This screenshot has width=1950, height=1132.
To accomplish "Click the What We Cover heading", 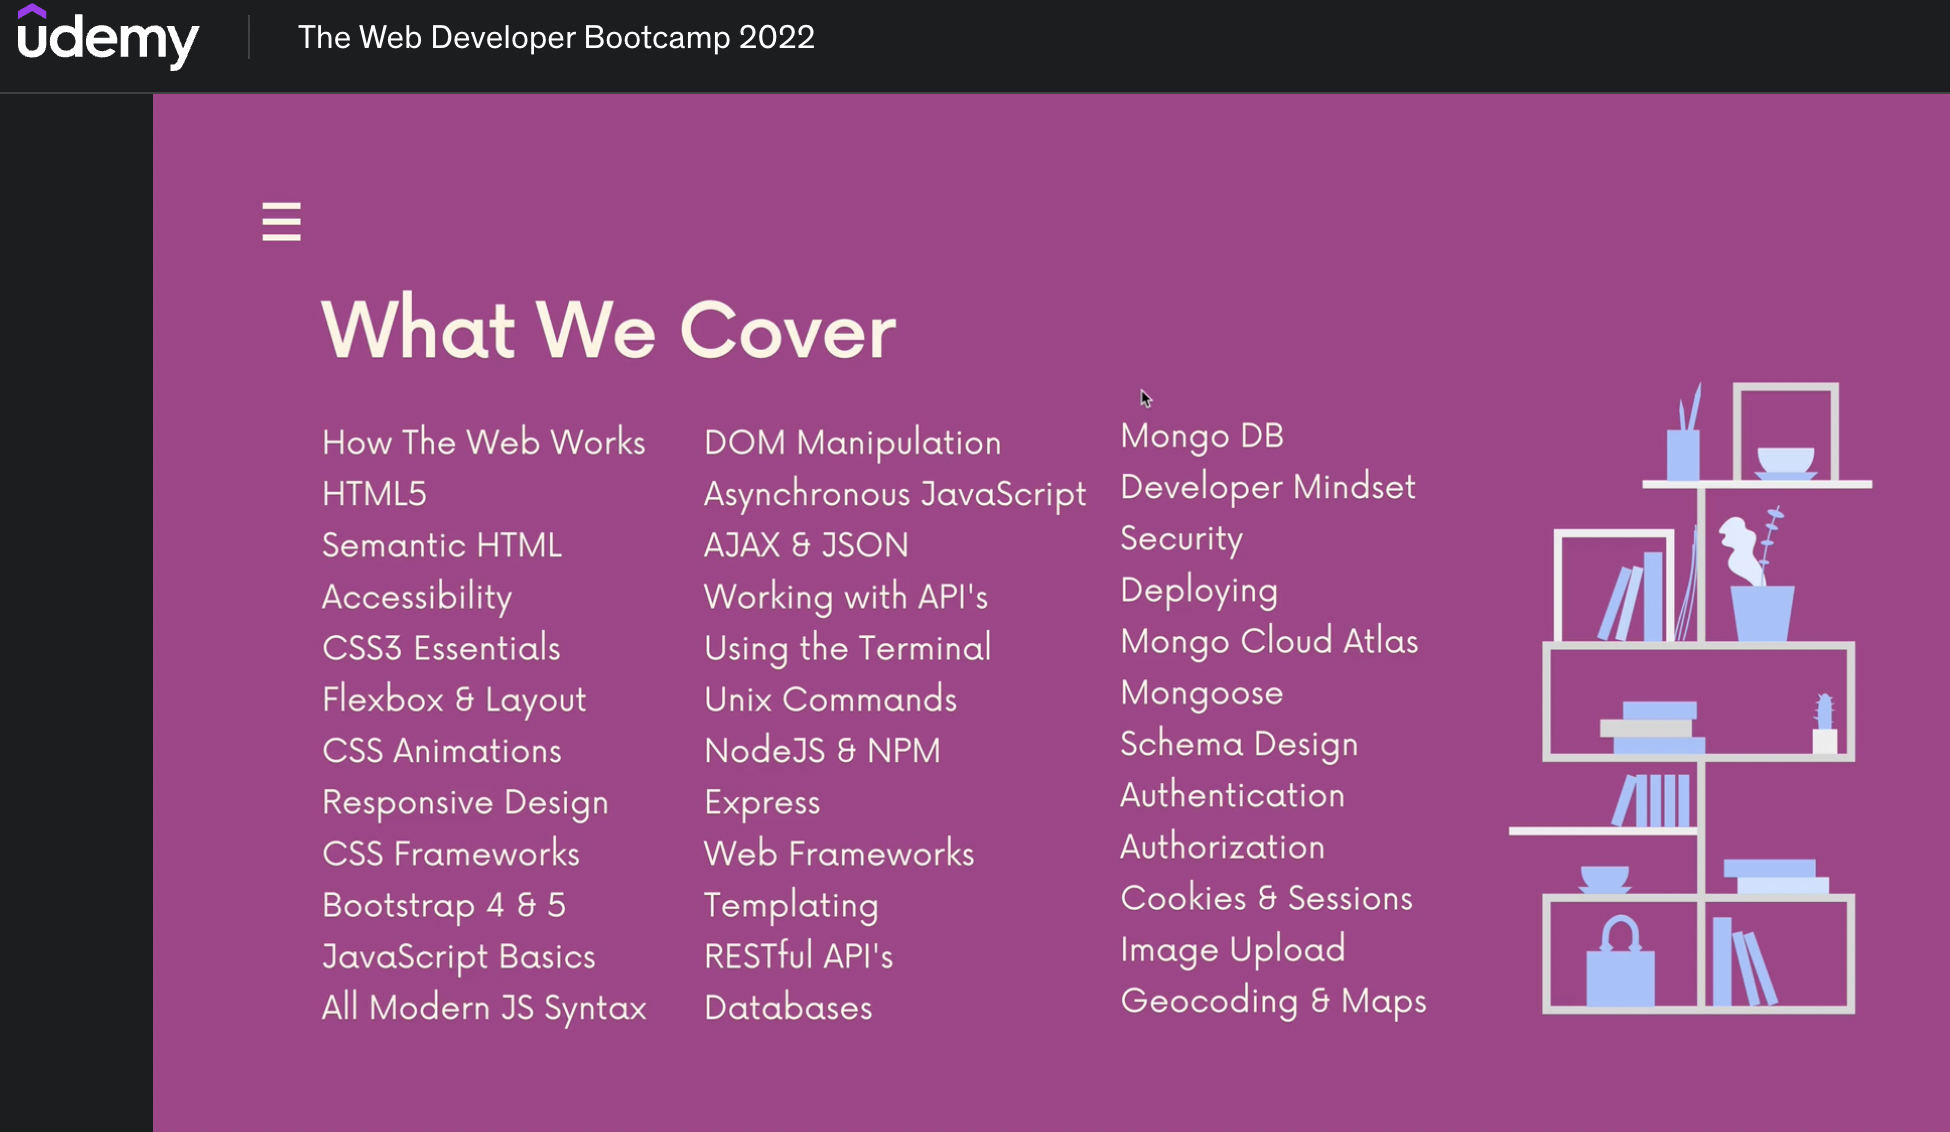I will tap(608, 330).
